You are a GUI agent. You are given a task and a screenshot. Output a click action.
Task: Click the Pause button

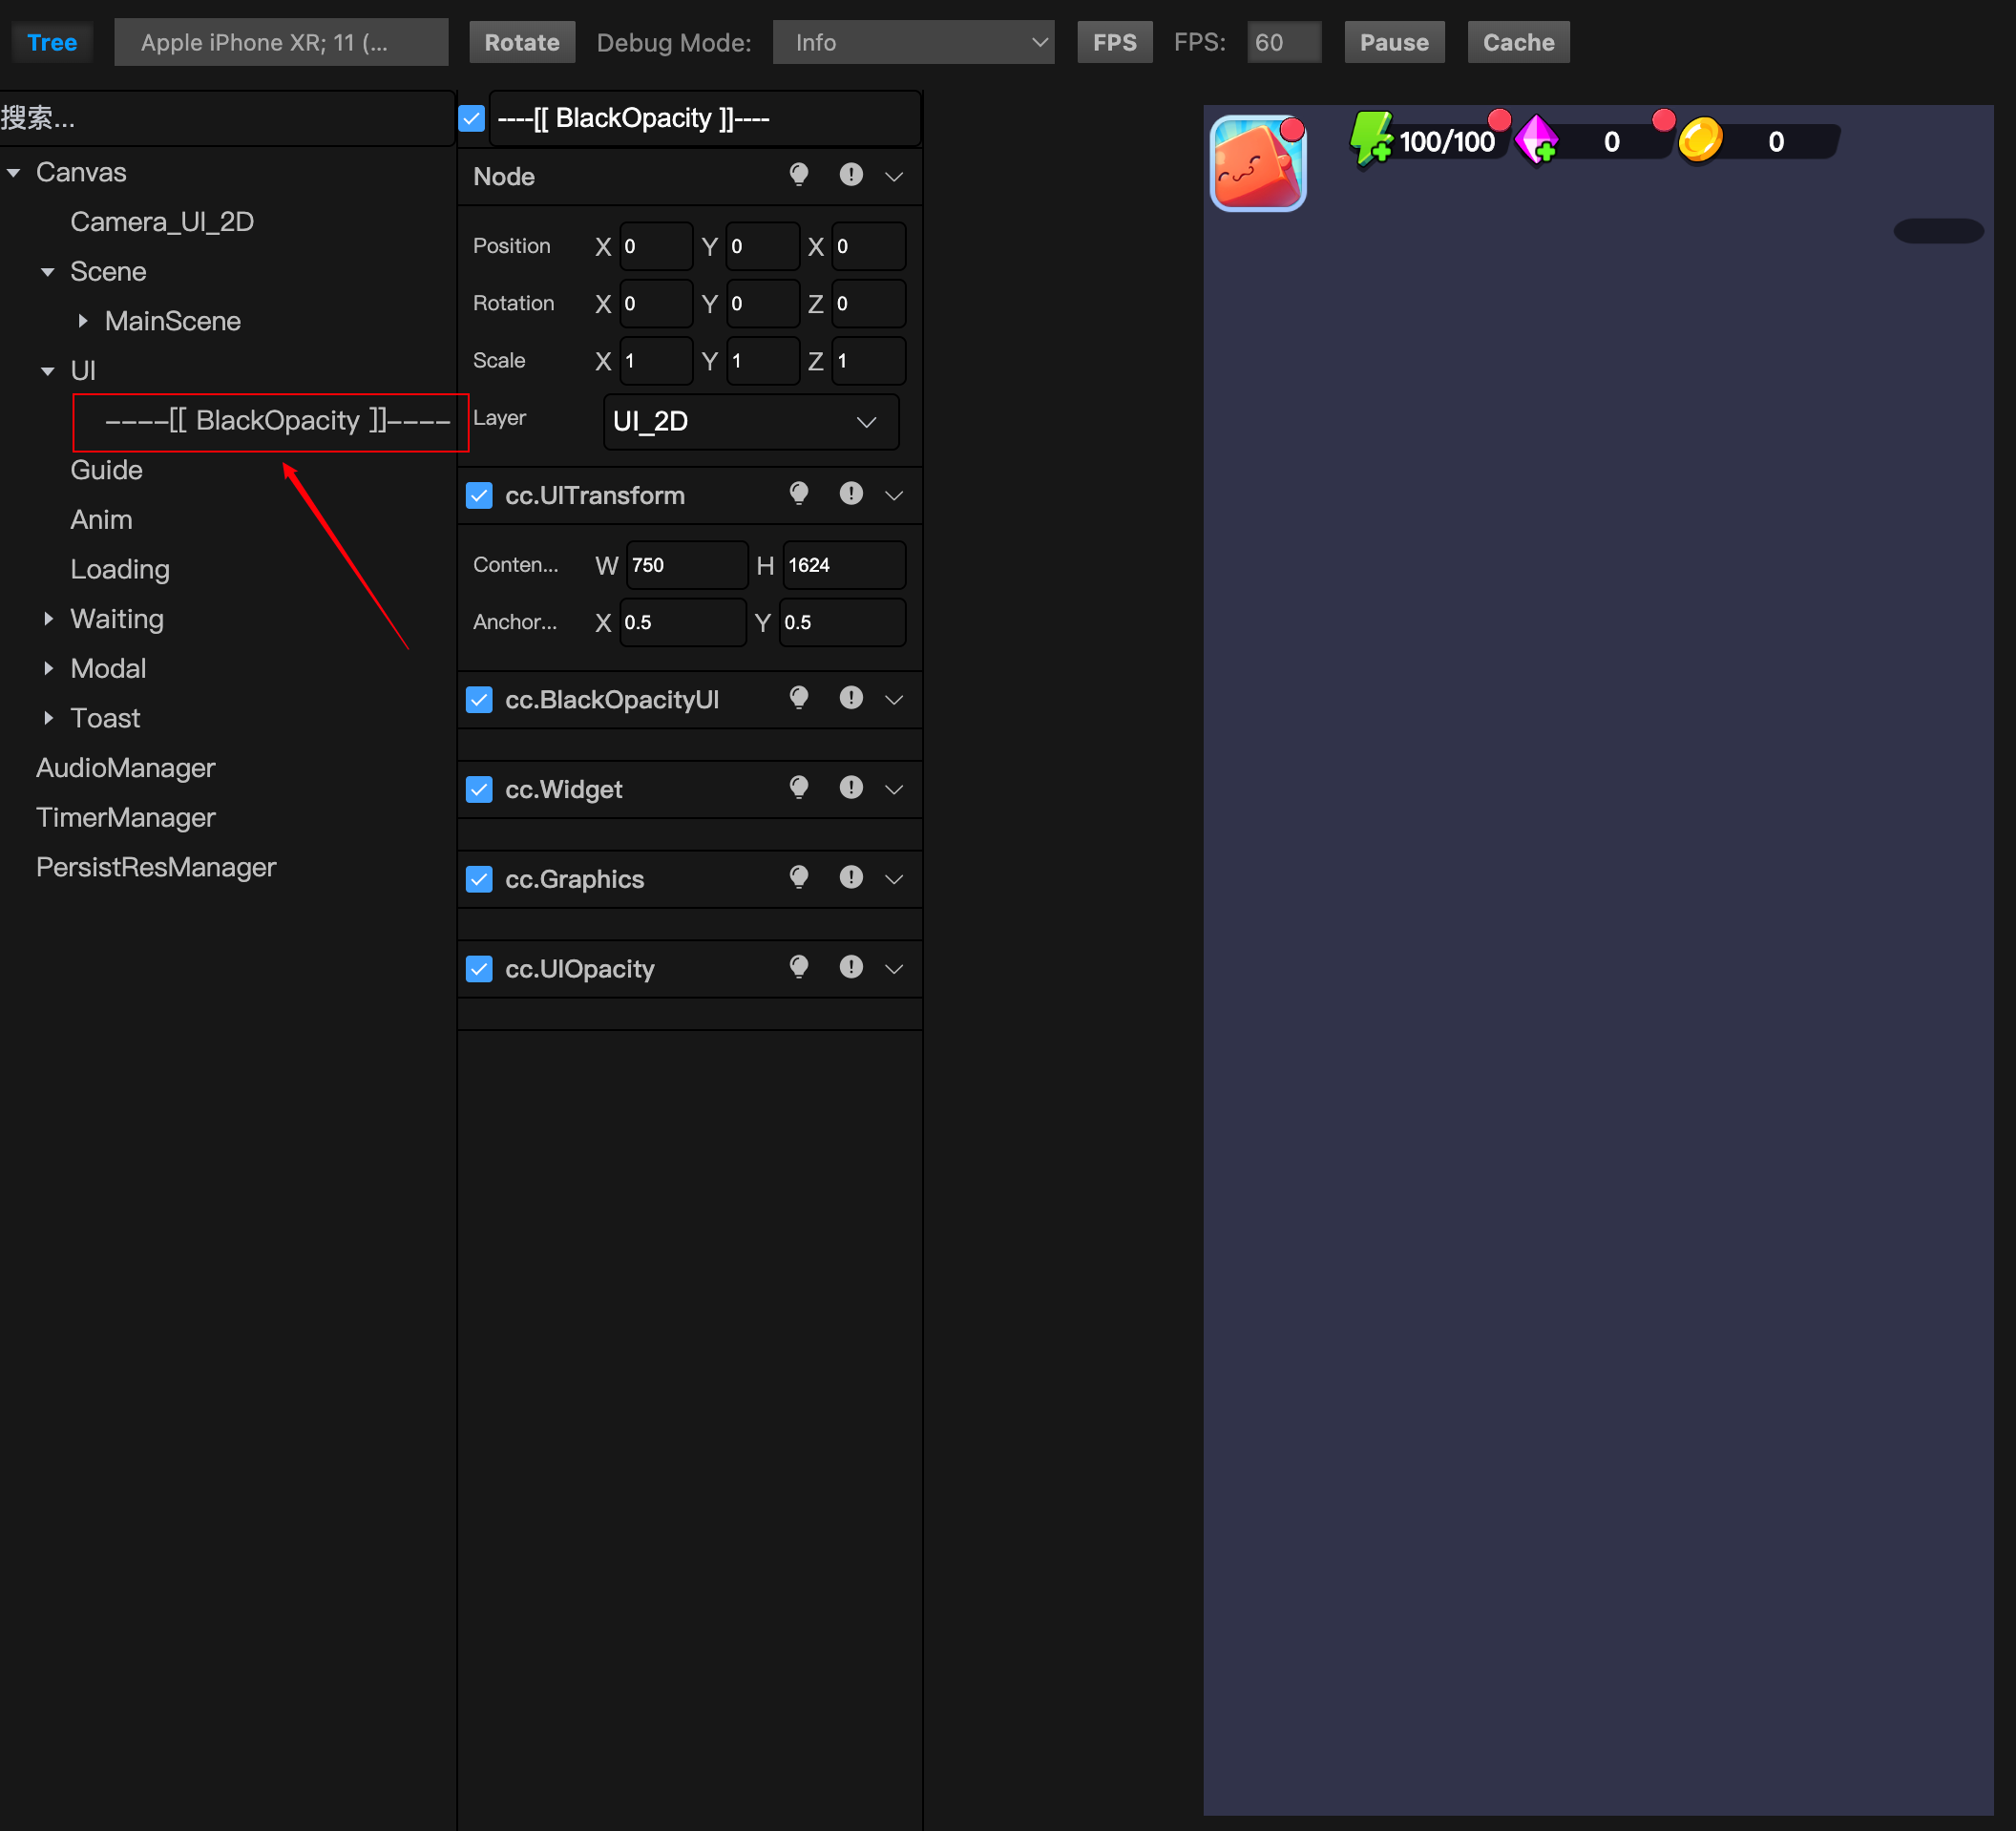click(x=1393, y=42)
